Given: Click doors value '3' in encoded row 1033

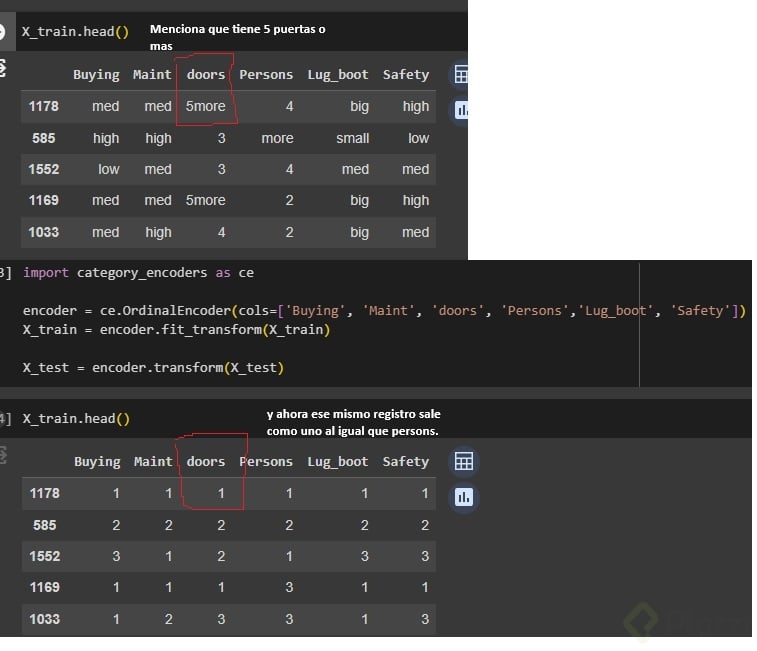Looking at the screenshot, I should 221,620.
